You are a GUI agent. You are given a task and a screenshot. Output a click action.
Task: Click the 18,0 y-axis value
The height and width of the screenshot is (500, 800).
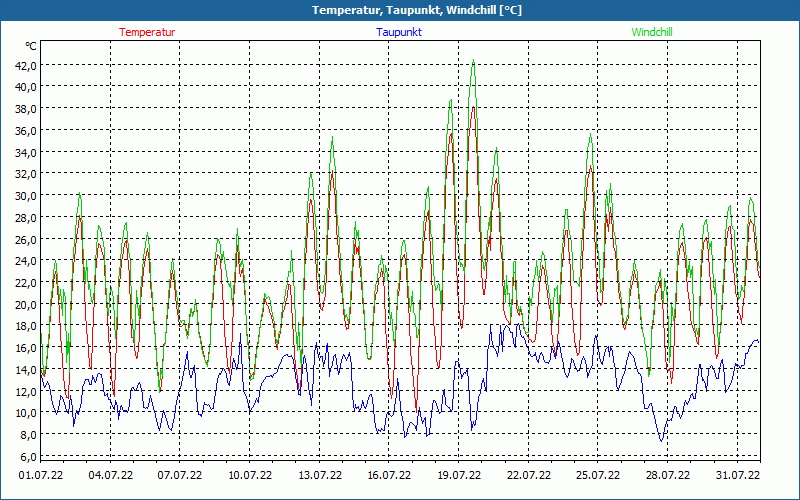[26, 326]
